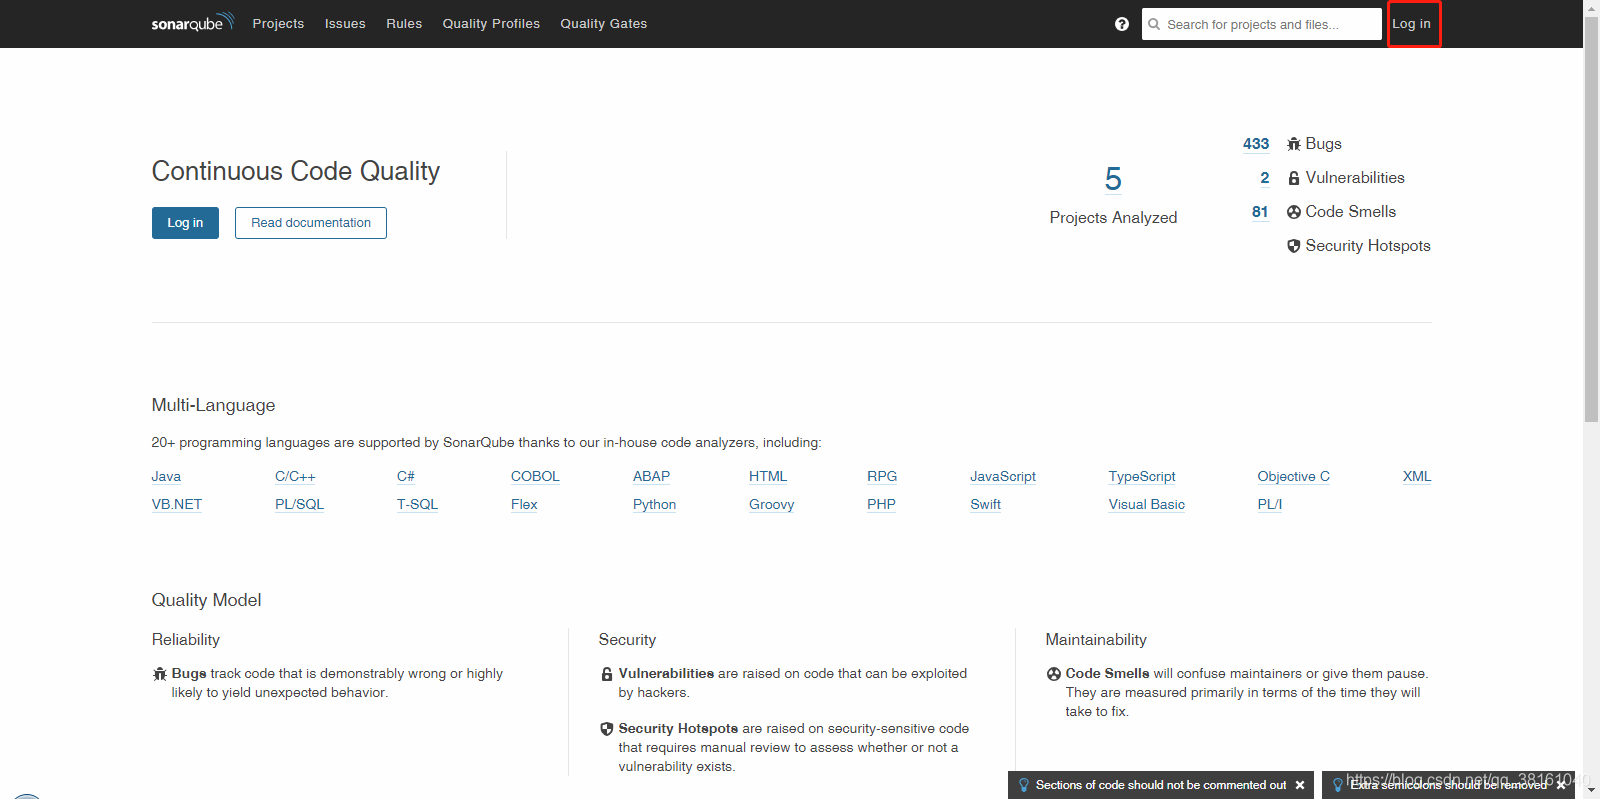Click the scrollbar down arrow

coord(1591,790)
